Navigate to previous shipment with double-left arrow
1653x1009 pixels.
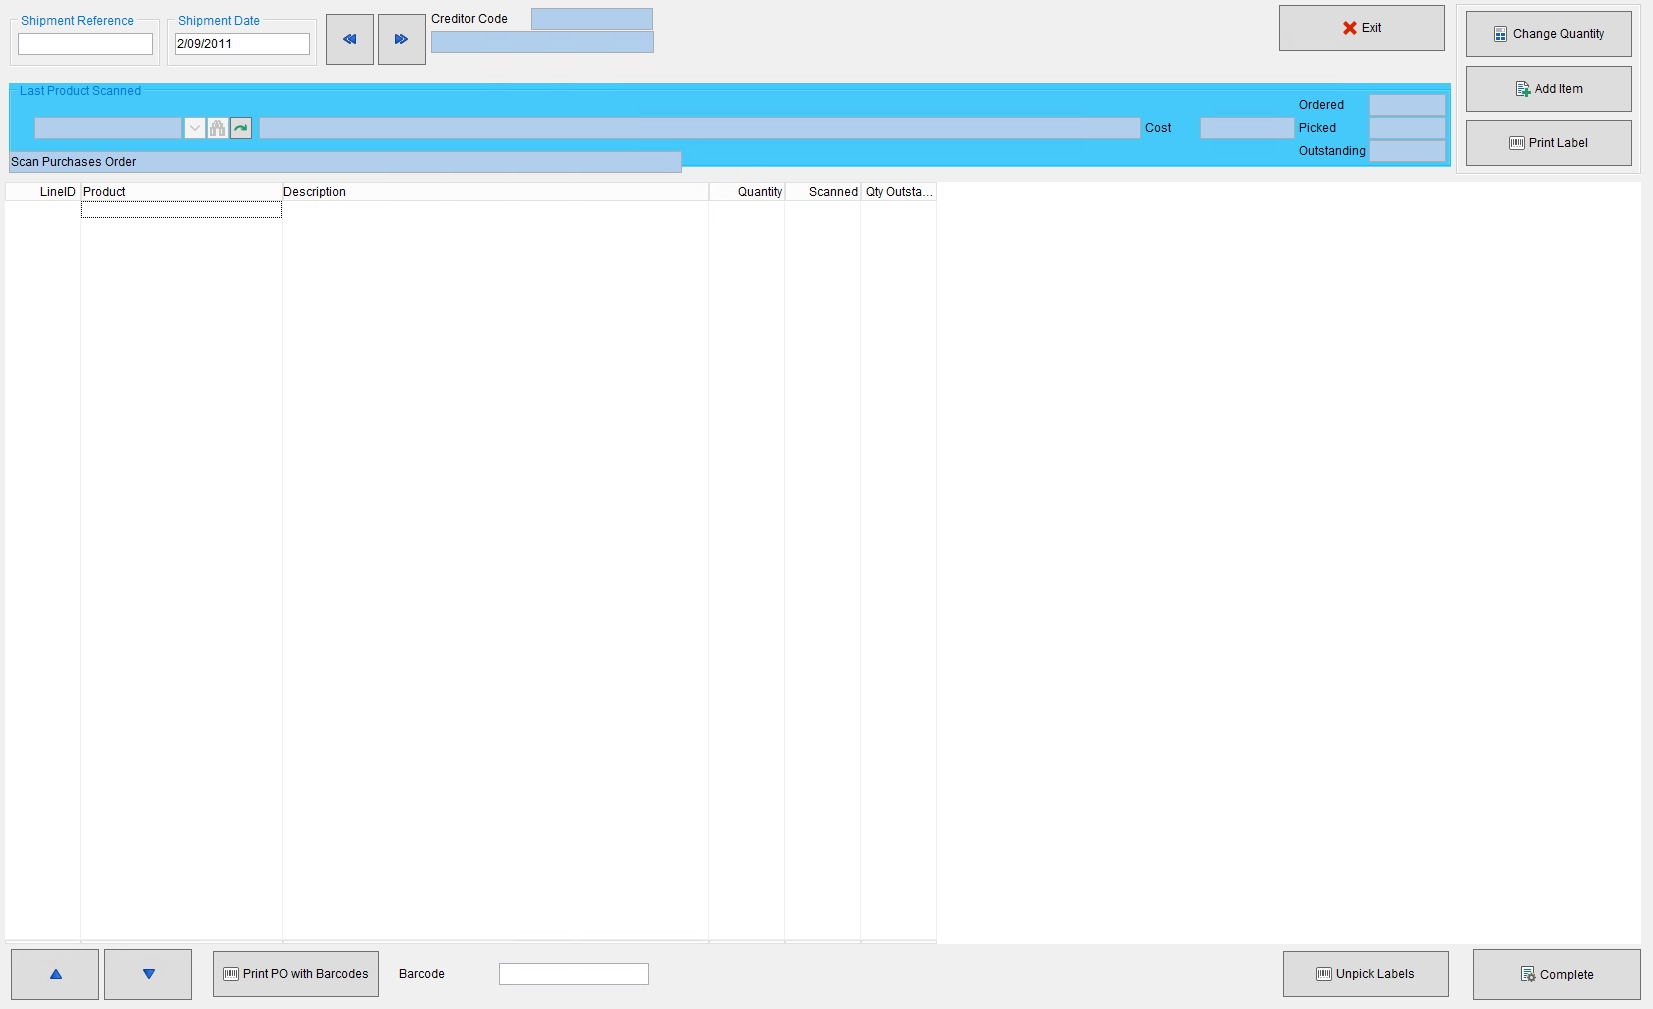349,39
